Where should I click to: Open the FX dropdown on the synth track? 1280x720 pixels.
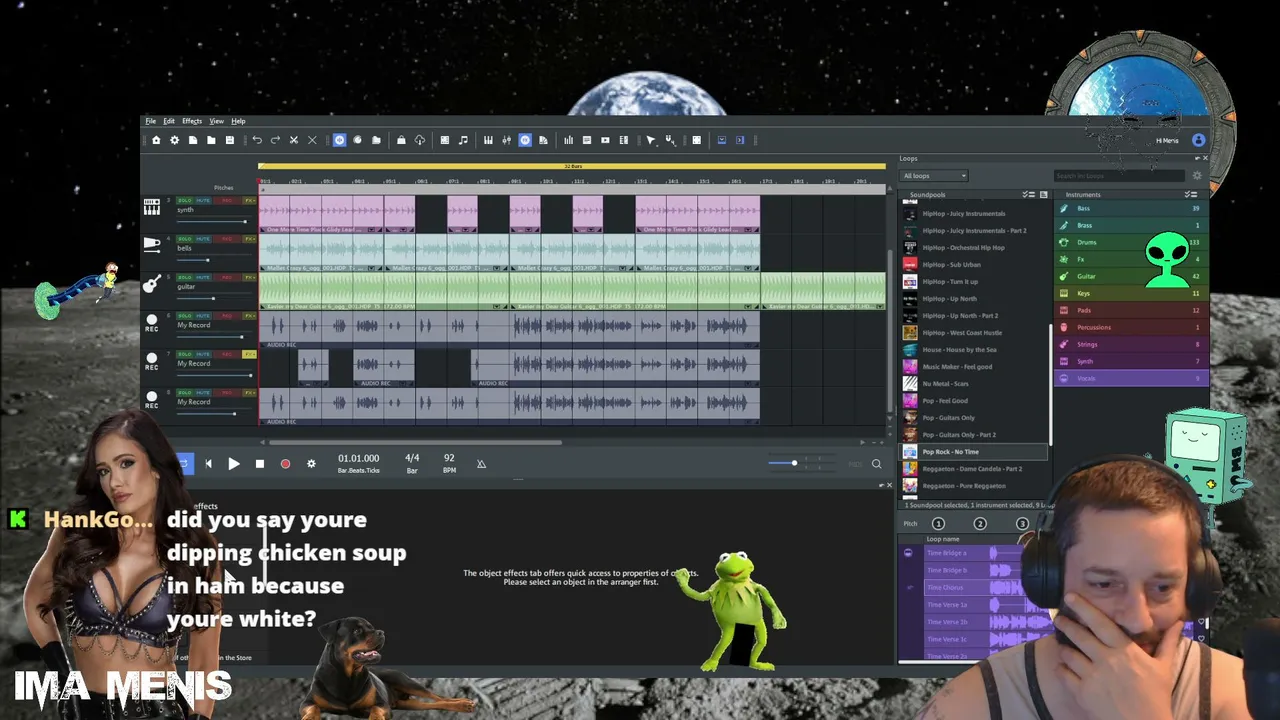click(249, 201)
